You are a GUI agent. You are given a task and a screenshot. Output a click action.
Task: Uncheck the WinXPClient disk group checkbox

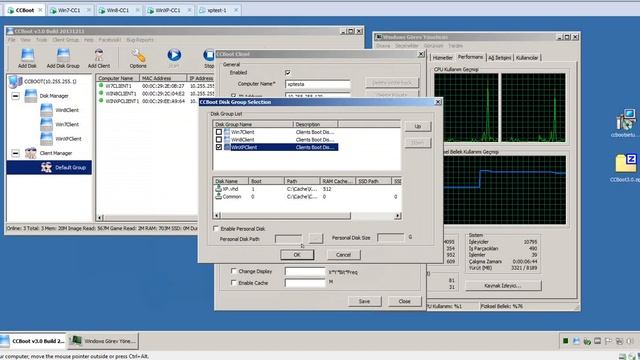click(219, 147)
